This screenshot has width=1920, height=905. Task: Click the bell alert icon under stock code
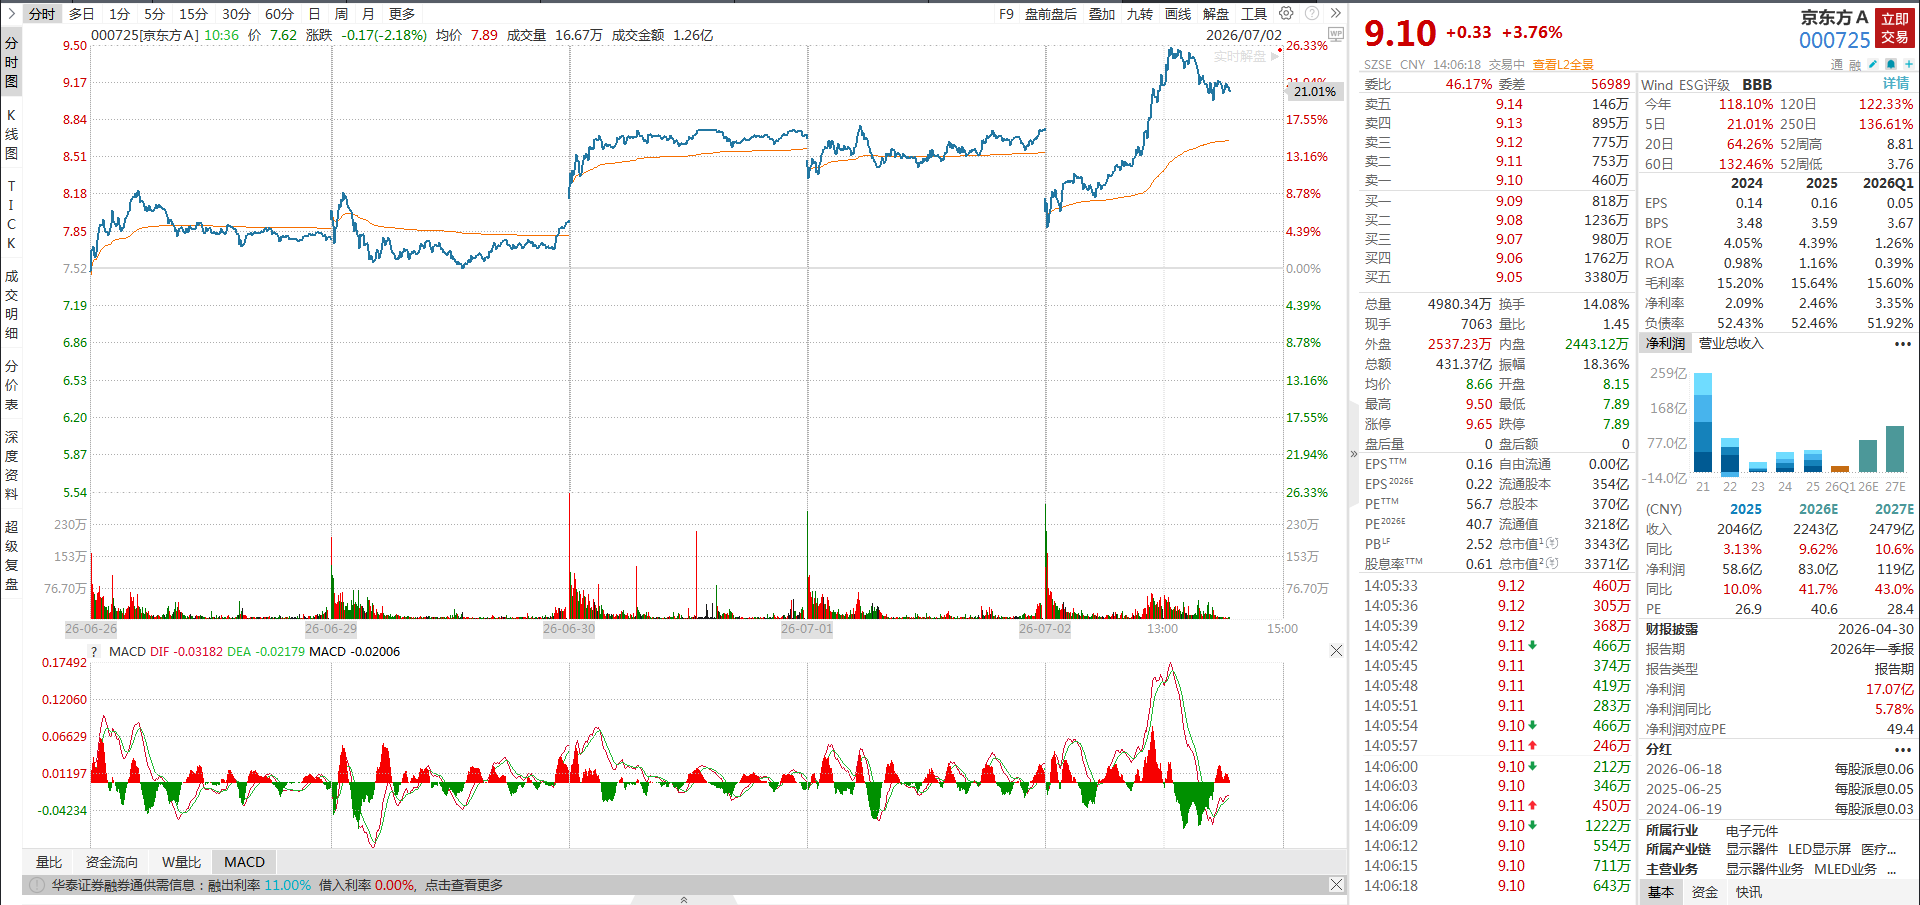1890,64
